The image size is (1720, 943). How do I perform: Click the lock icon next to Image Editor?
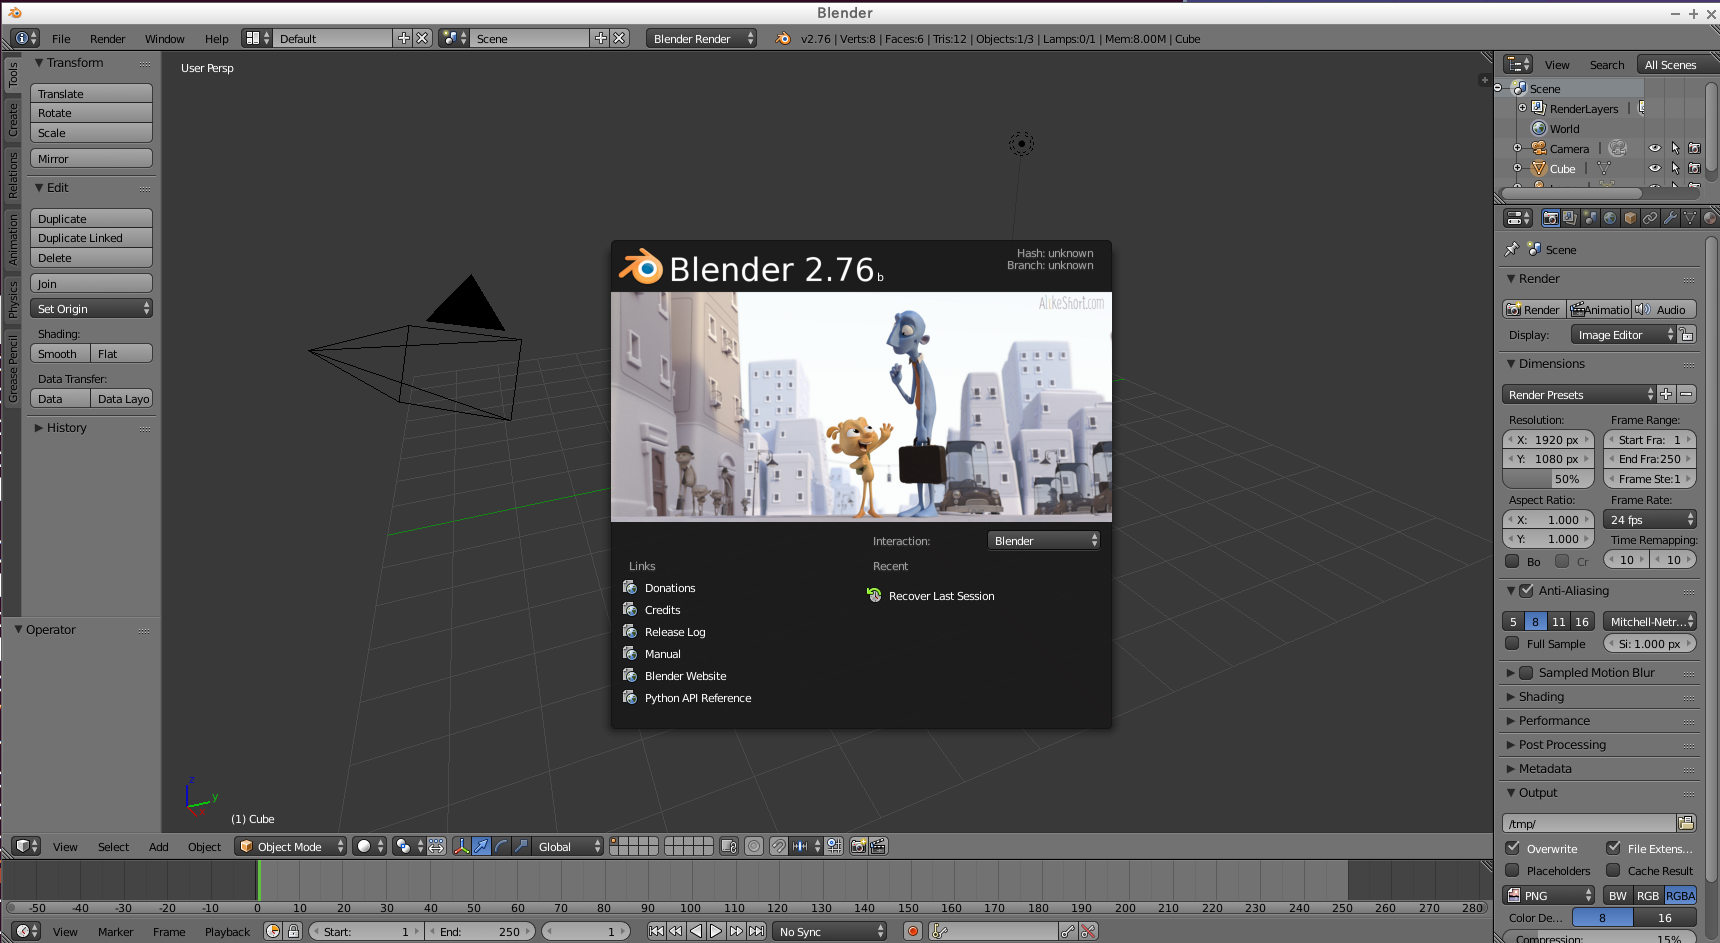1687,335
